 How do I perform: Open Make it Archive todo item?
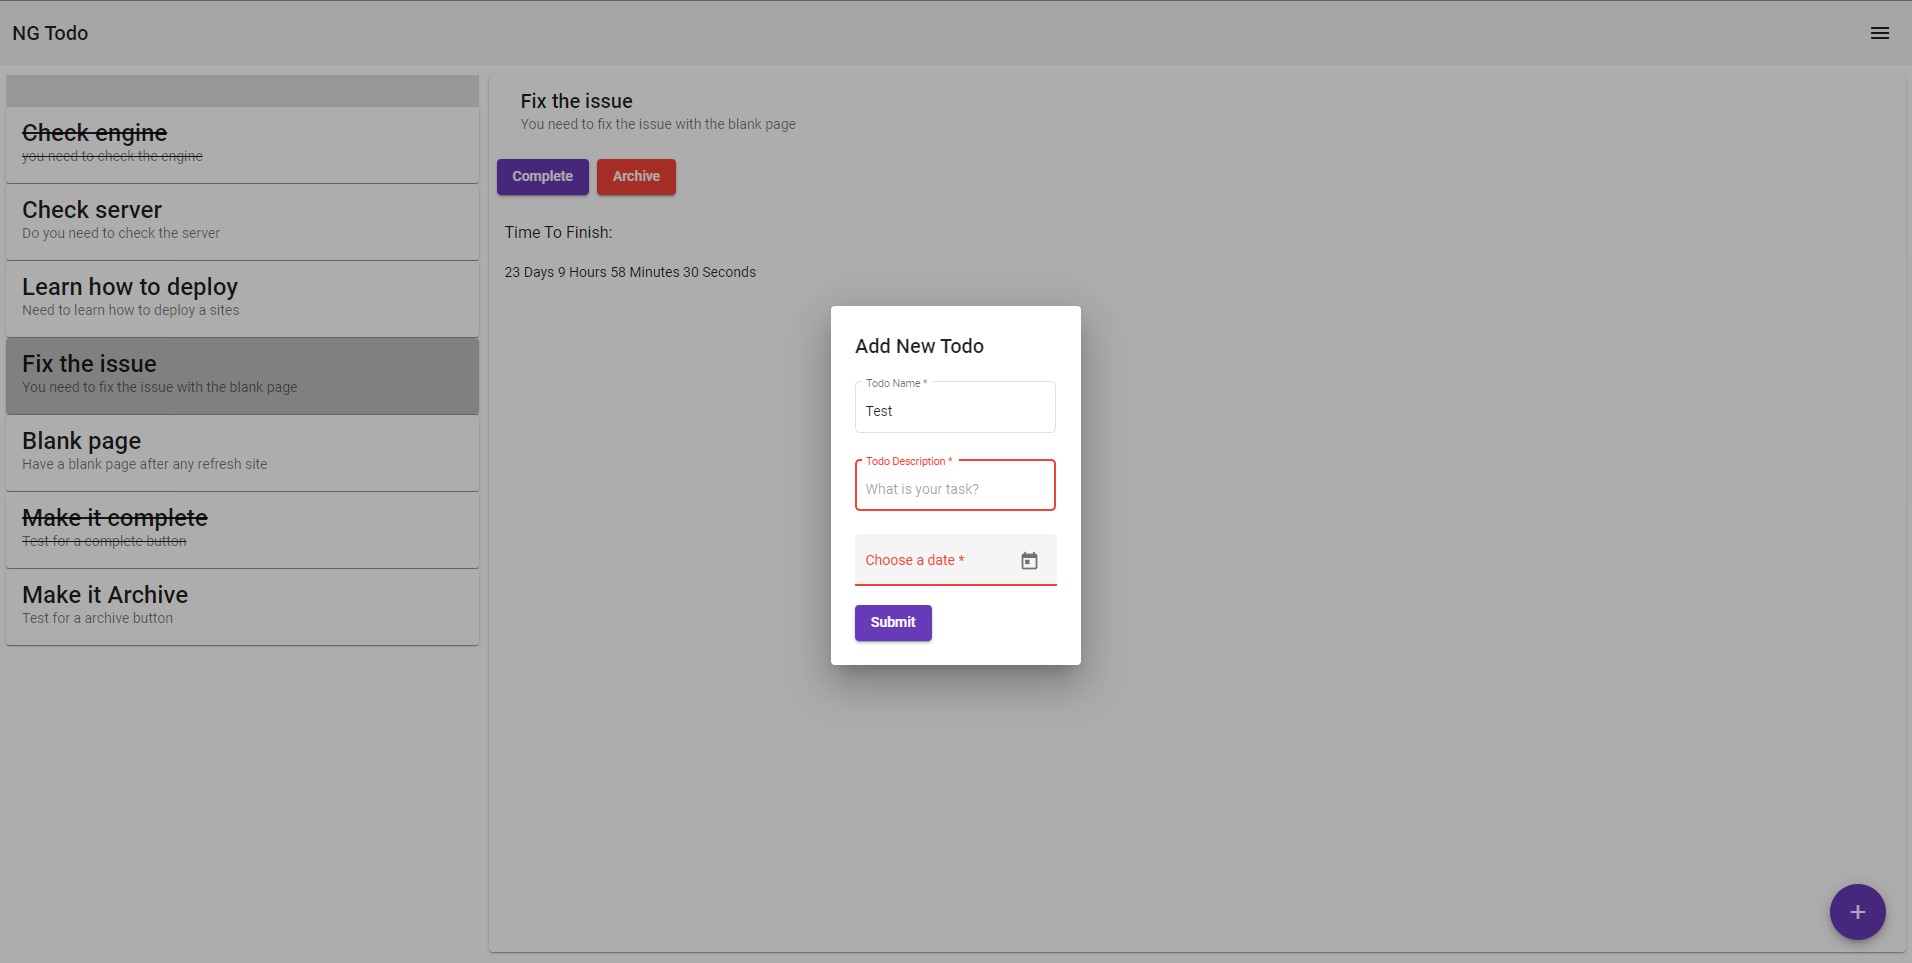click(242, 607)
